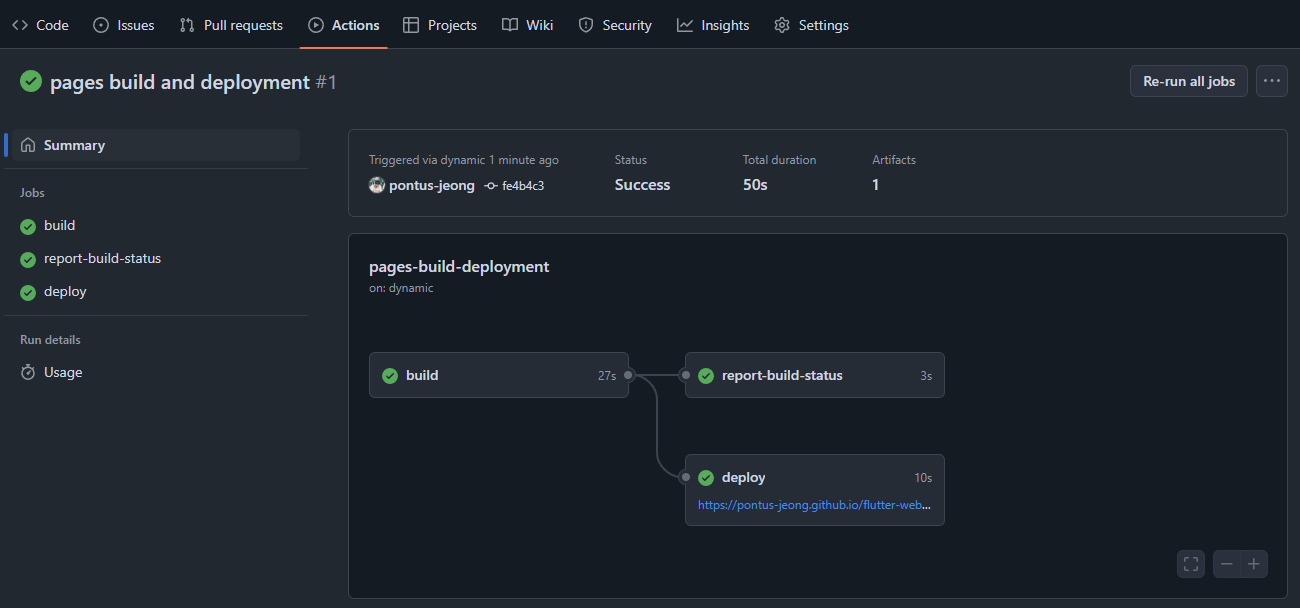Zoom out the workflow graph
Image resolution: width=1300 pixels, height=608 pixels.
point(1227,564)
